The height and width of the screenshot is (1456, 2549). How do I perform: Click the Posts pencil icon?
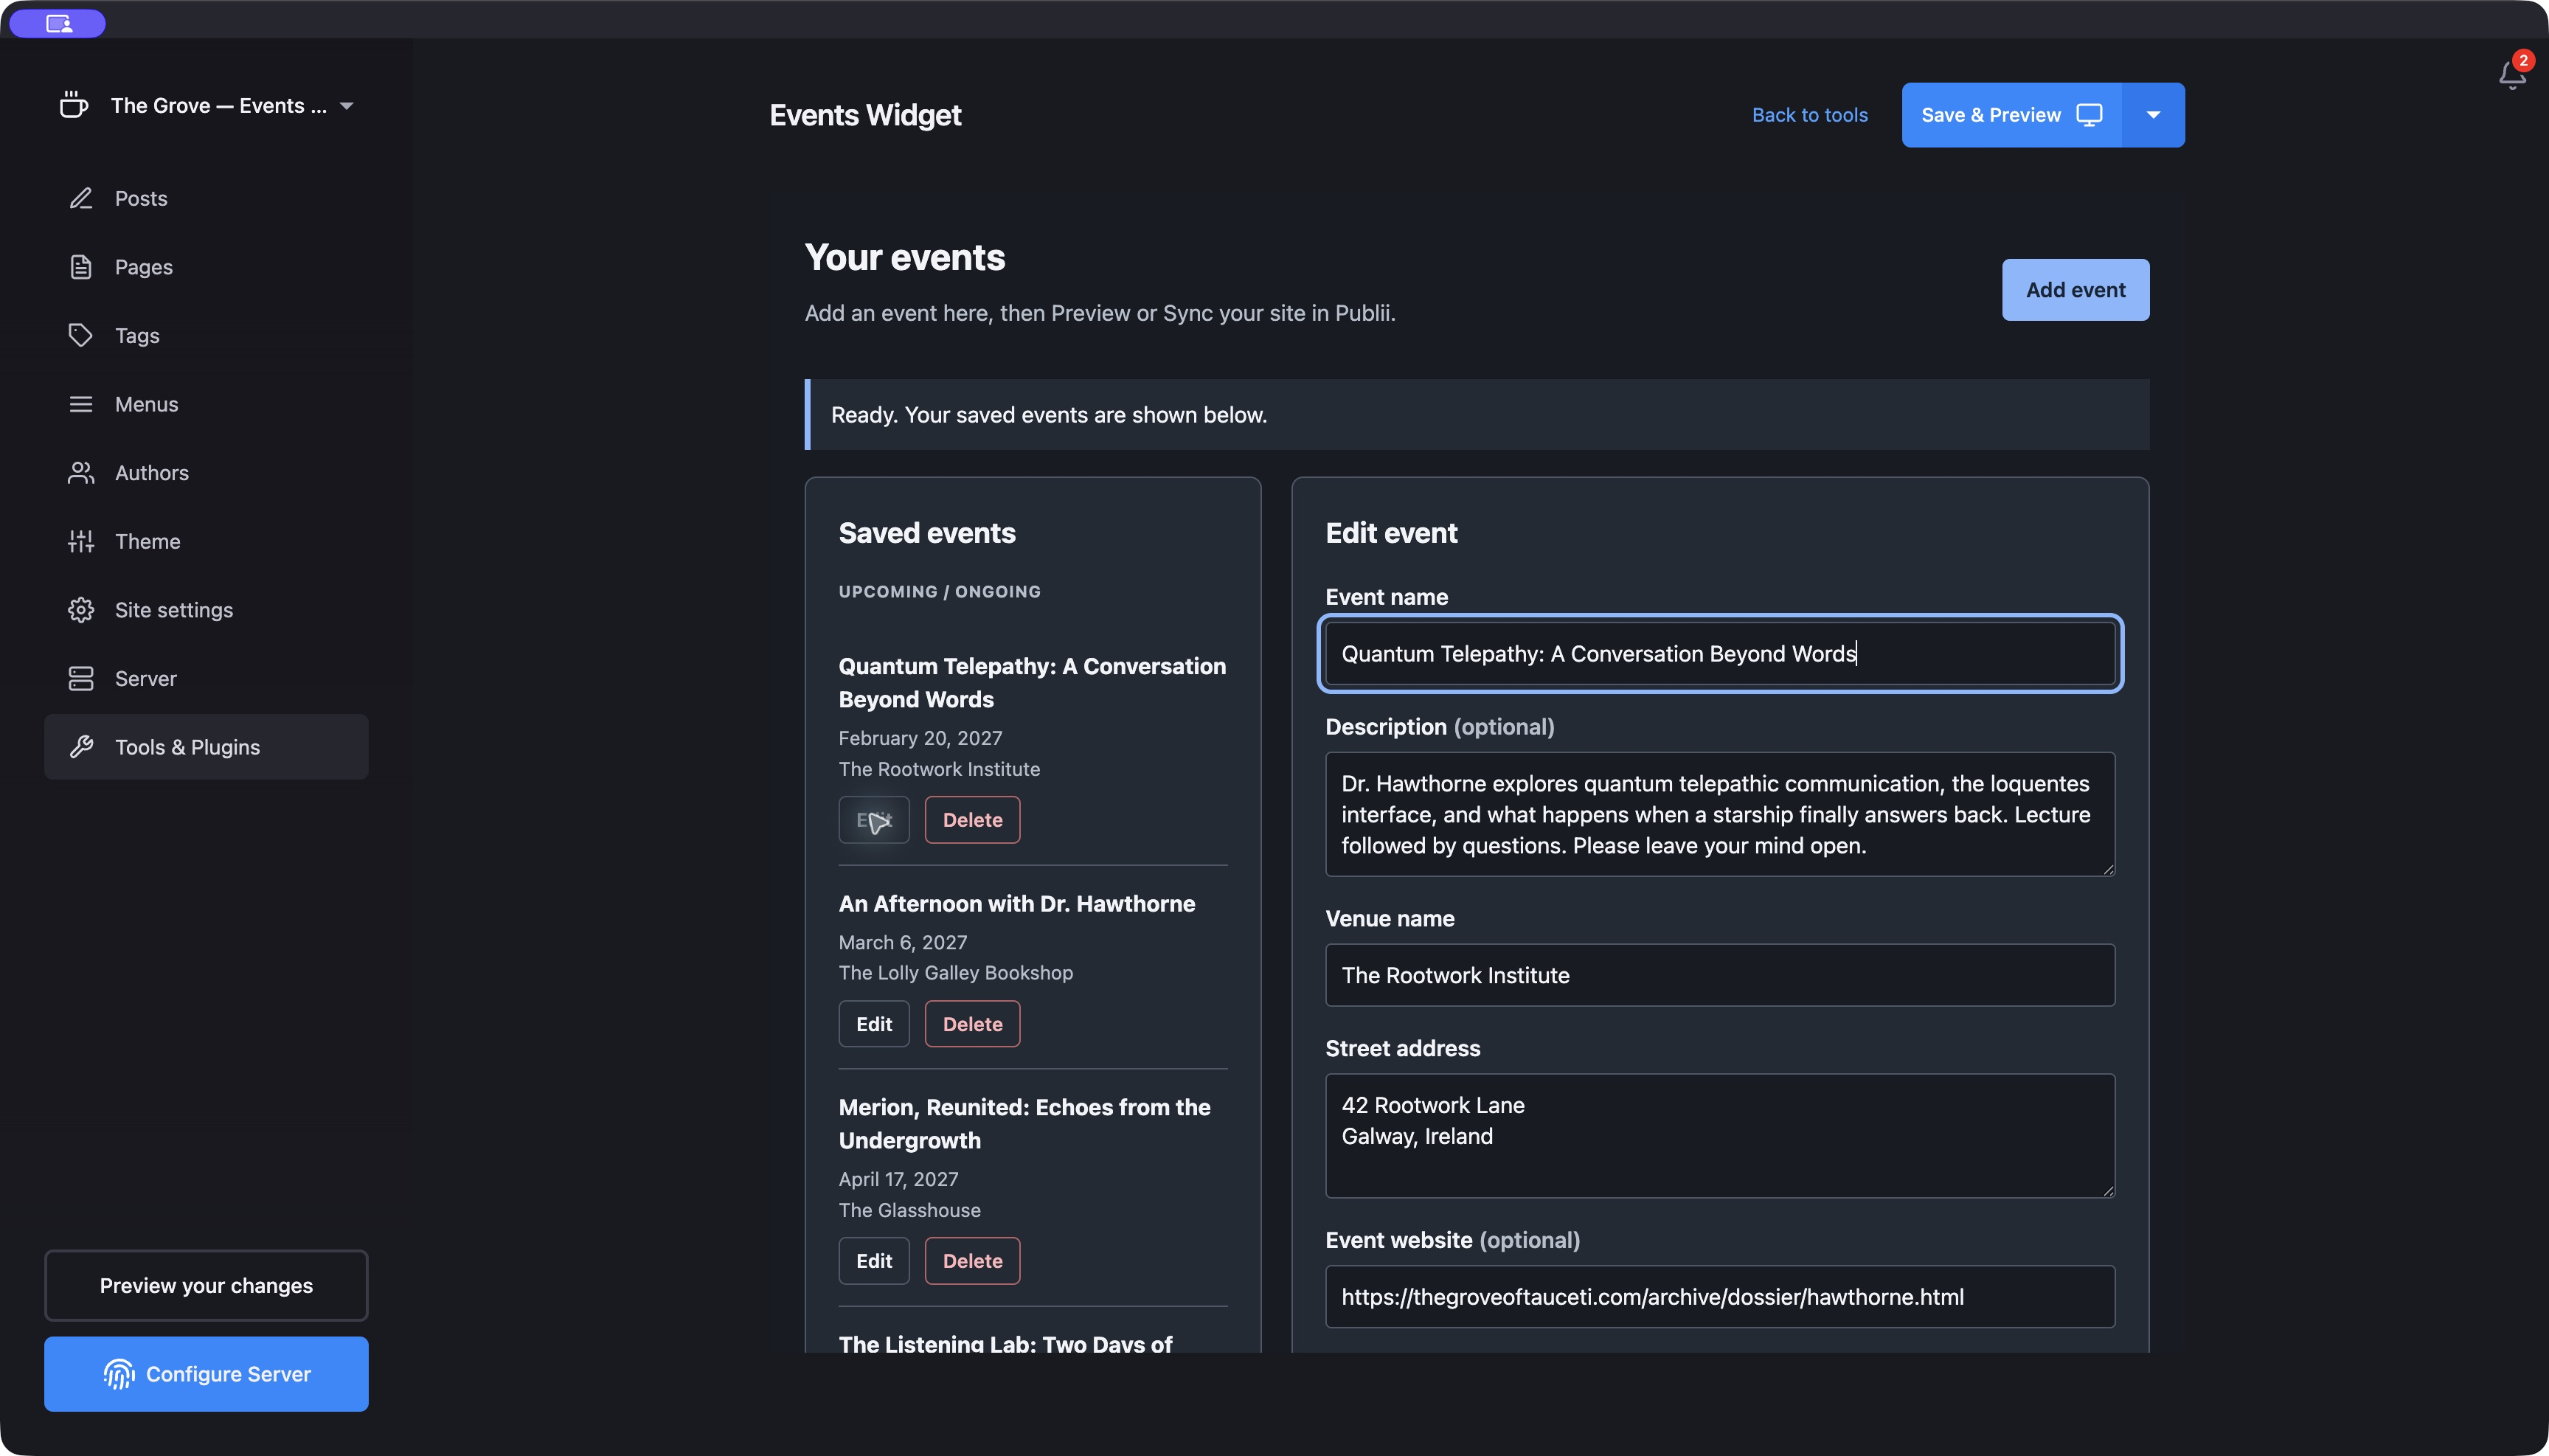click(81, 198)
